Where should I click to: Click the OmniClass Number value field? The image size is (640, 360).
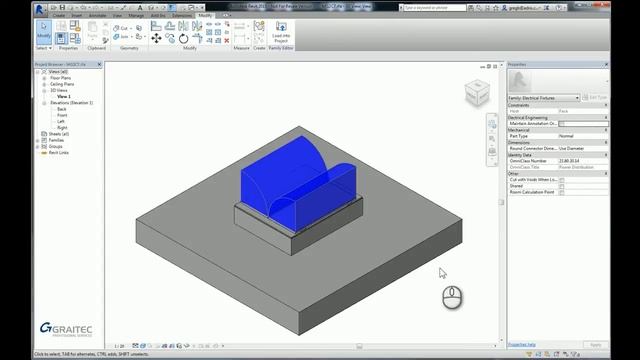(582, 161)
